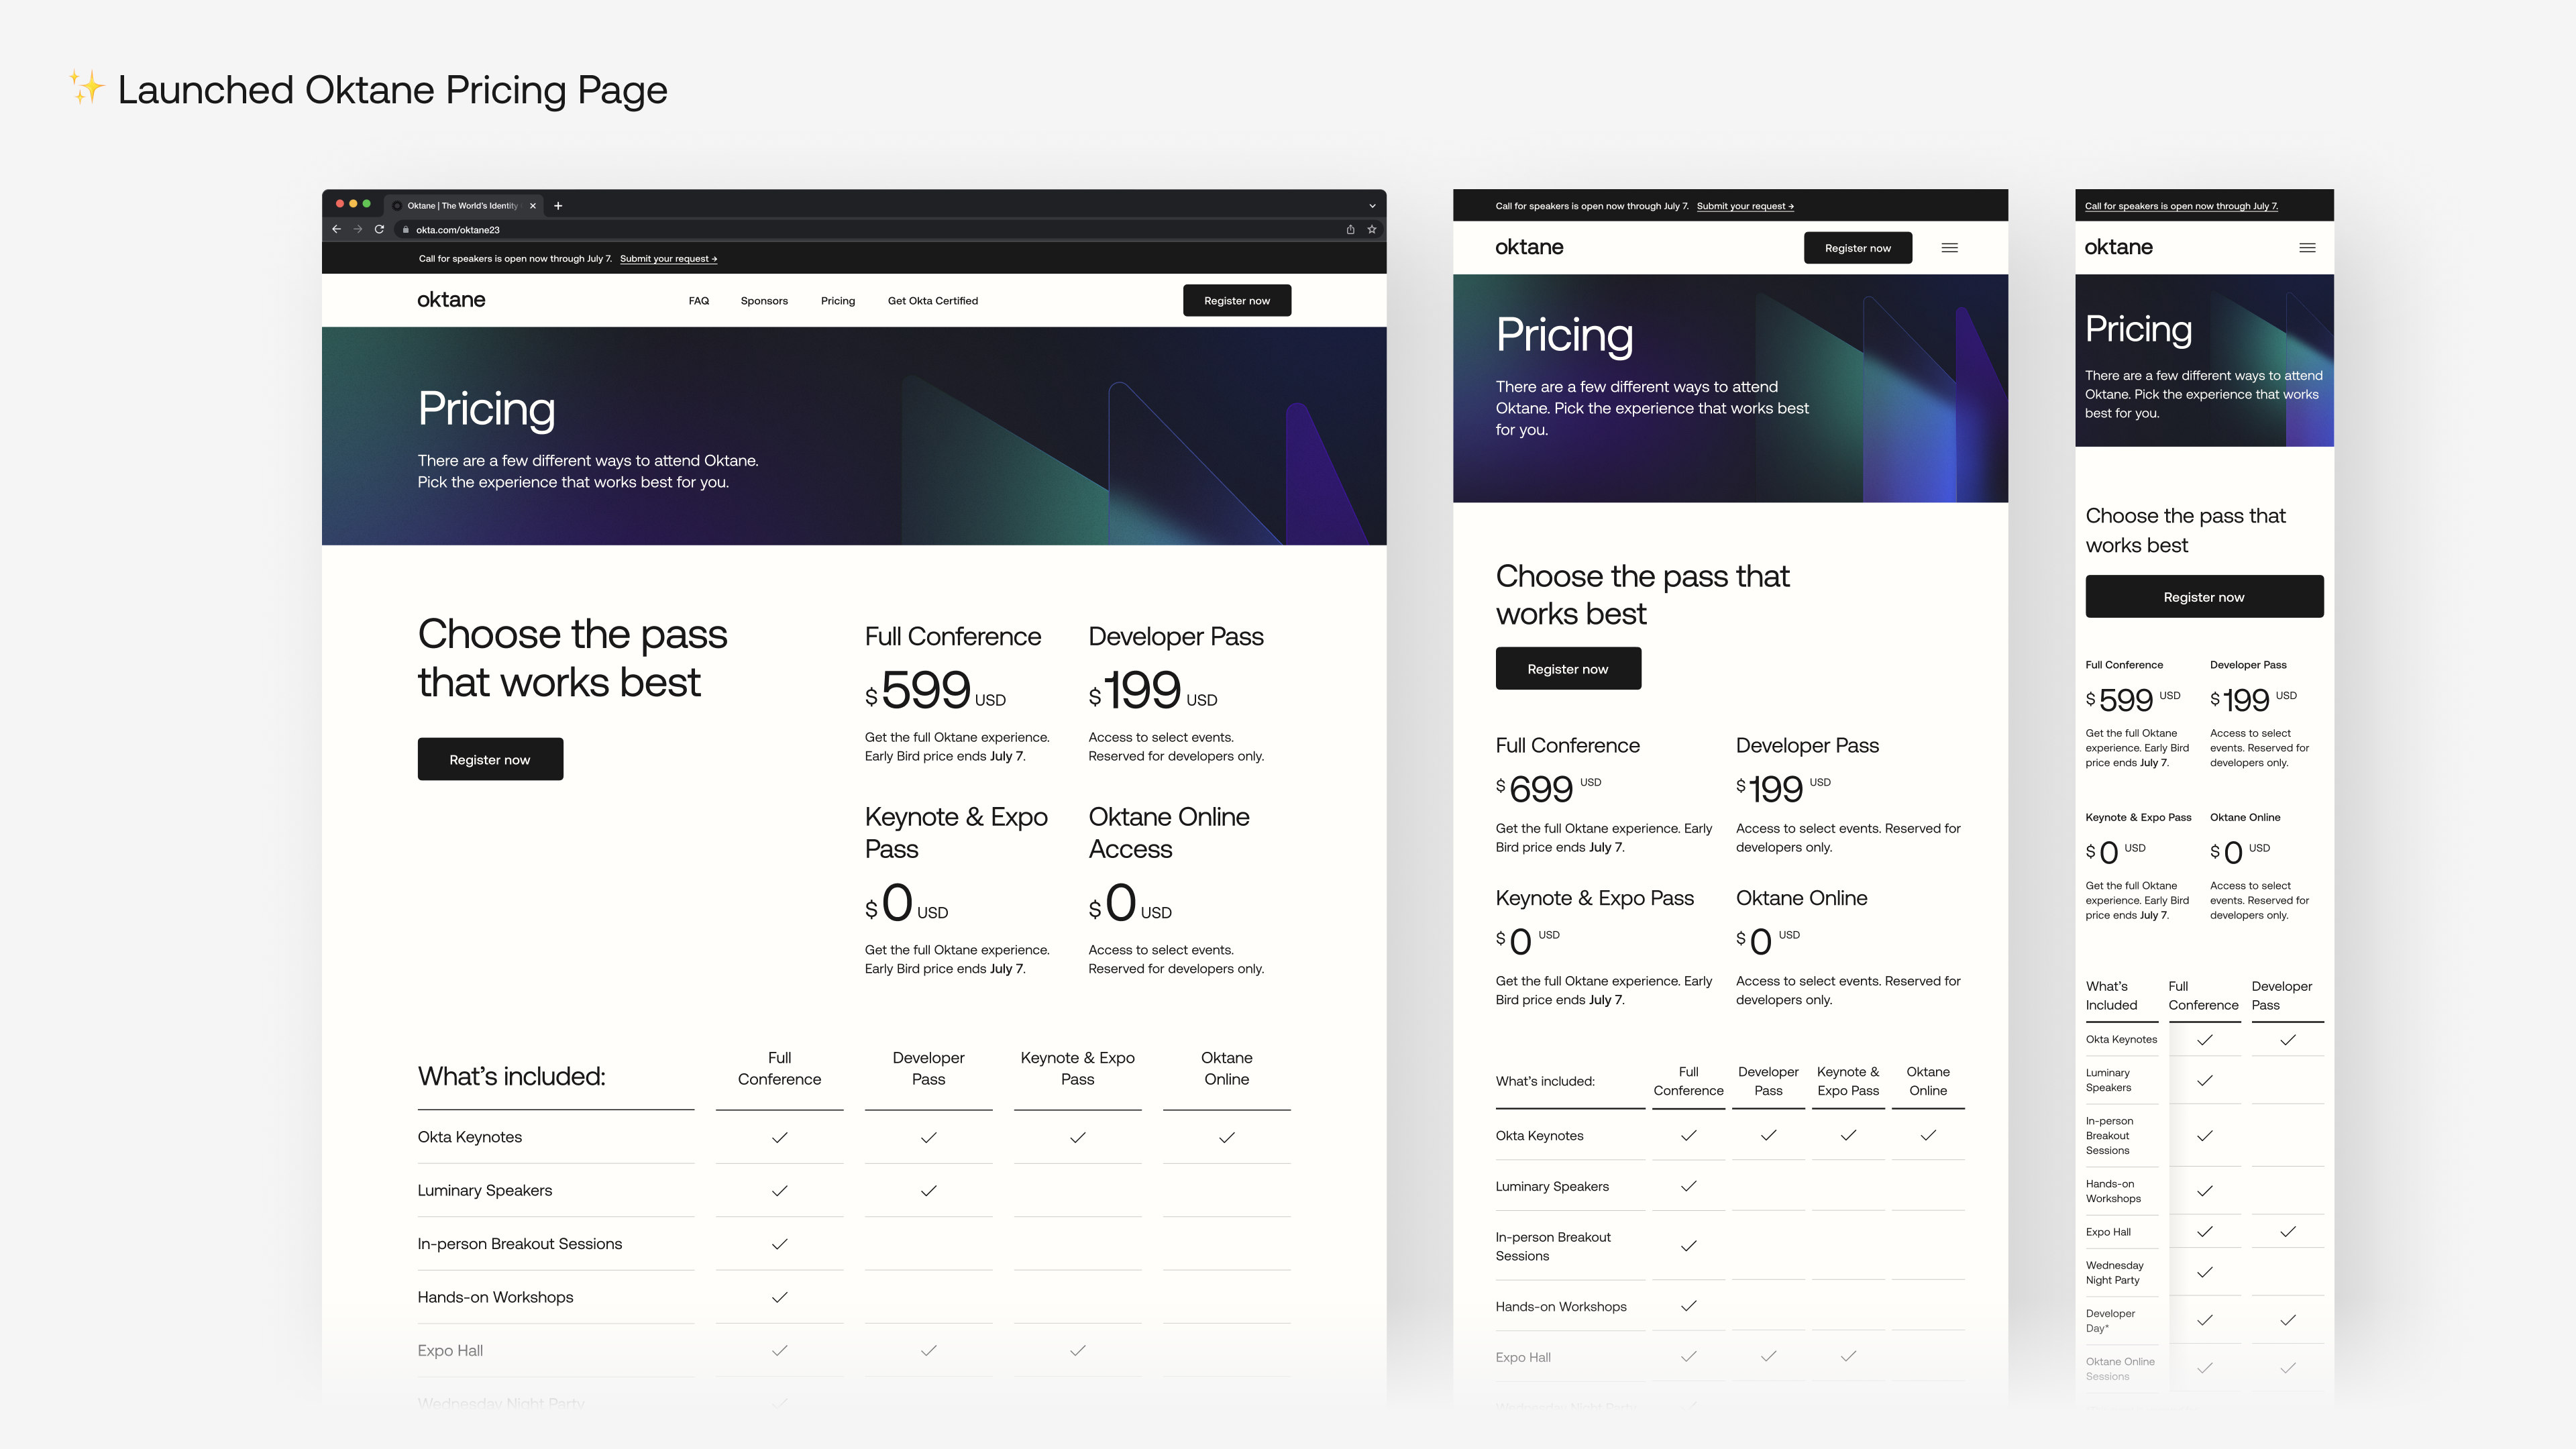Click the Pricing hero heading in tablet view
Viewport: 2576px width, 1449px height.
coord(1564,334)
